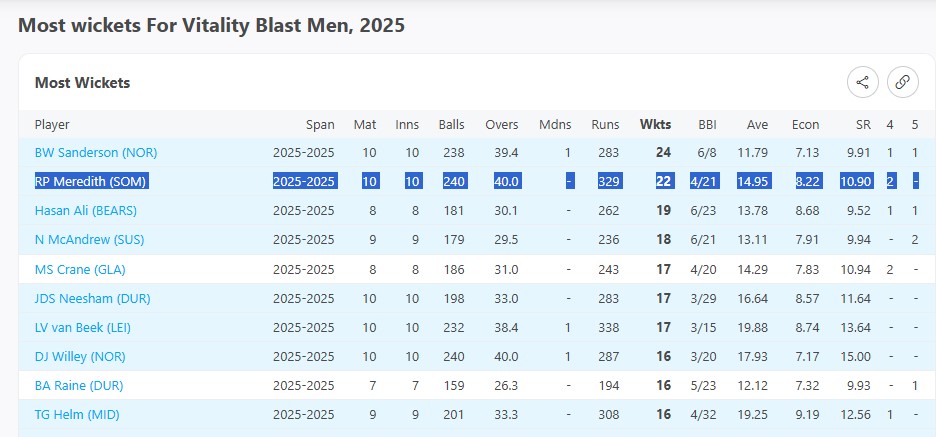Open MS Crane (GLA) player link
This screenshot has height=437, width=936.
click(80, 269)
